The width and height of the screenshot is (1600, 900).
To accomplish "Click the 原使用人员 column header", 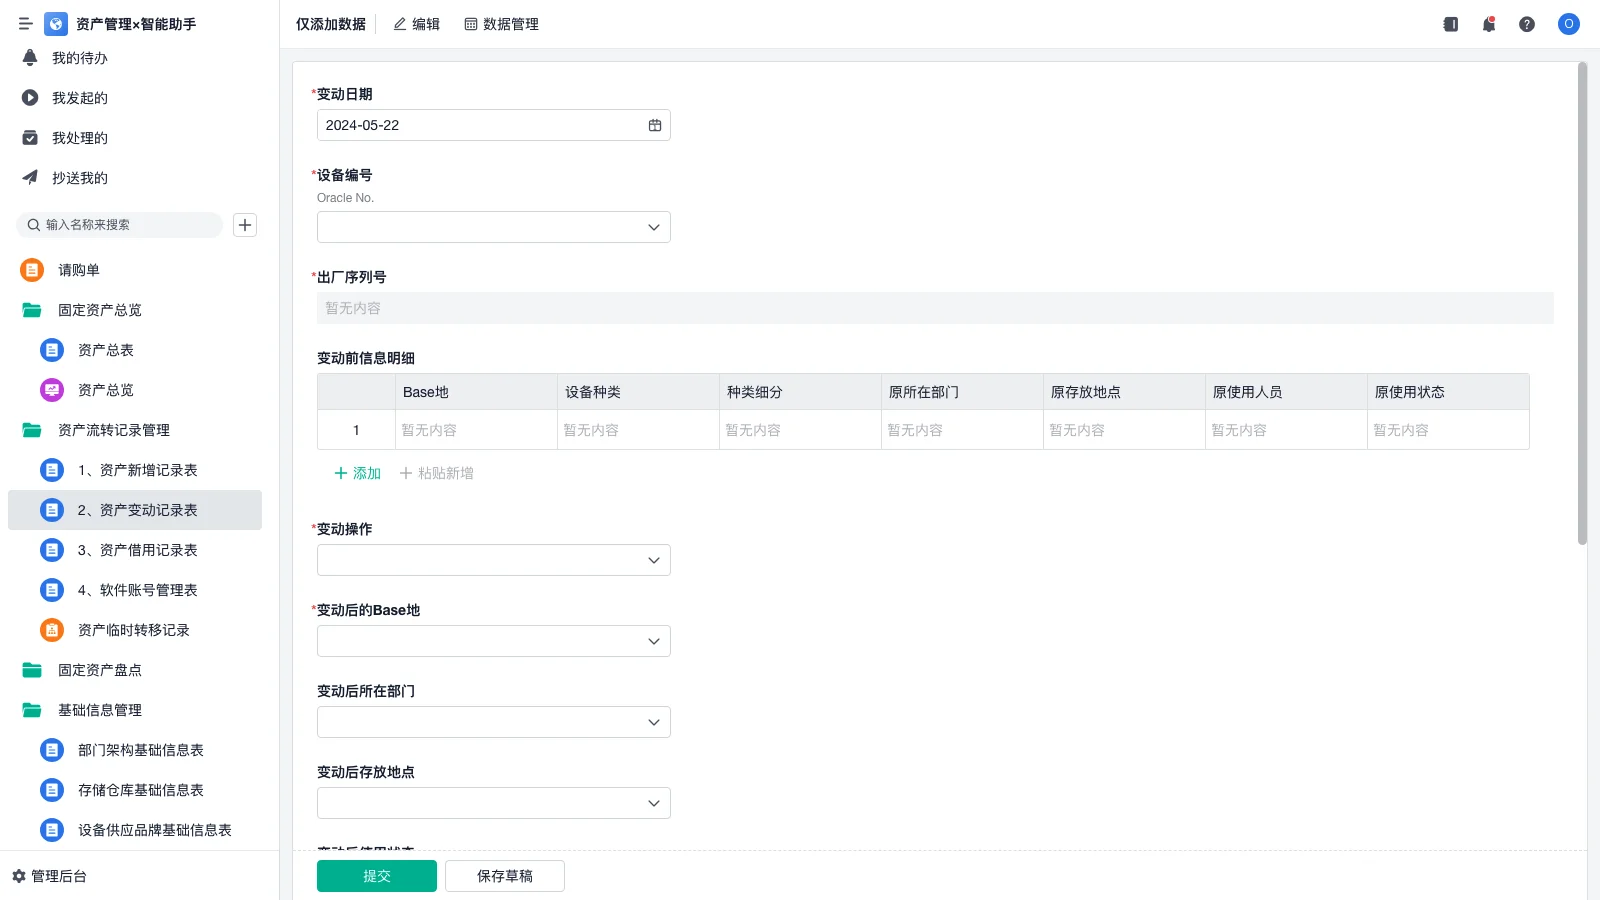I will [1286, 392].
